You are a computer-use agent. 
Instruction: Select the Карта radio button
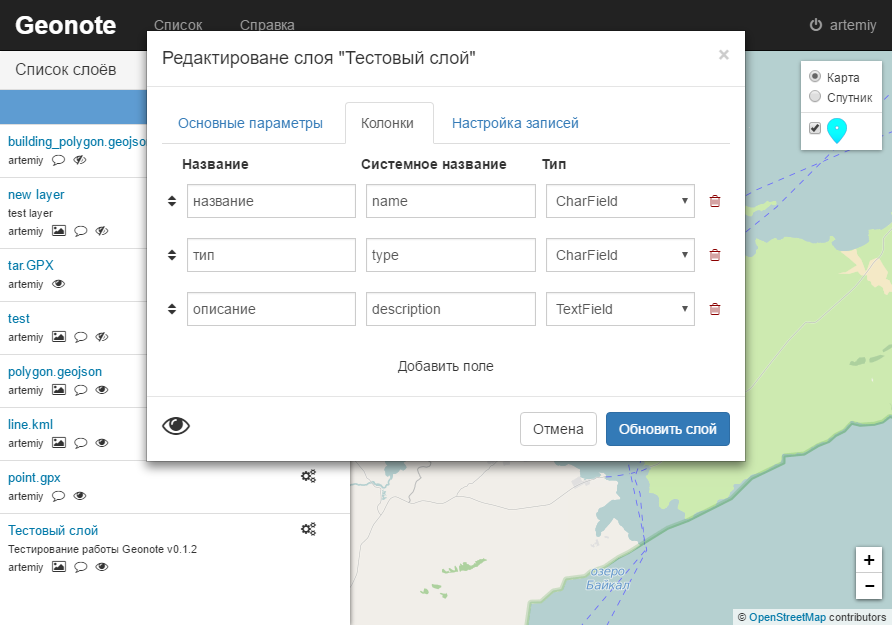pyautogui.click(x=815, y=76)
